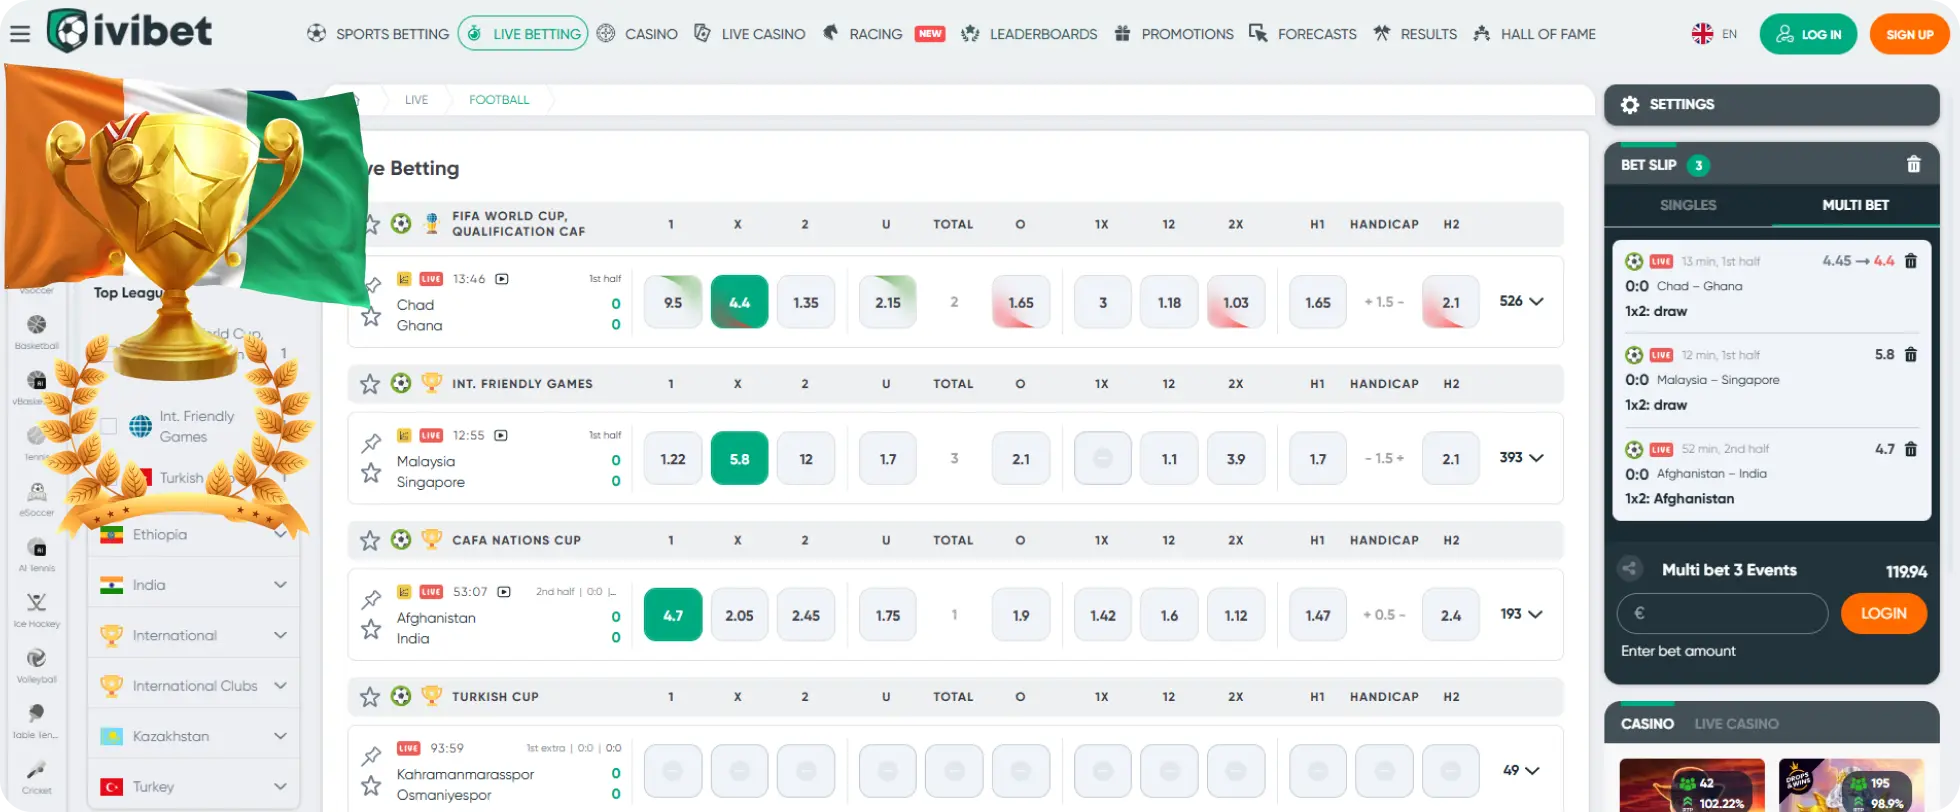Select Table Tennis in the sports sidebar
Screen dimensions: 1960x812
coord(37,721)
